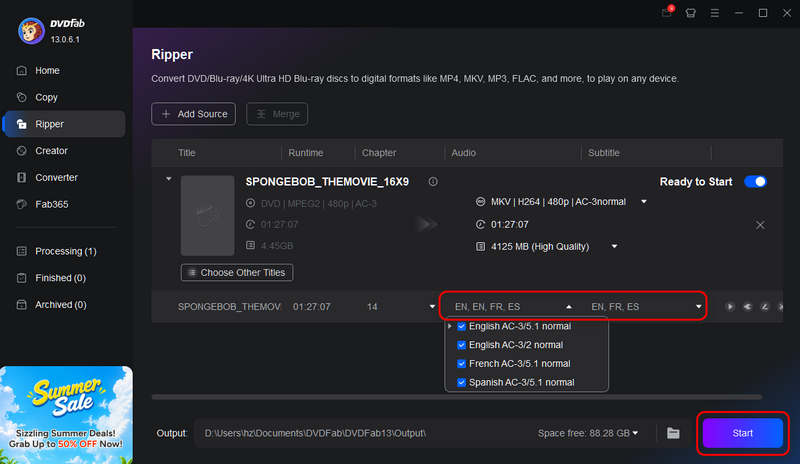Open the notifications icon with red badge

(x=667, y=13)
